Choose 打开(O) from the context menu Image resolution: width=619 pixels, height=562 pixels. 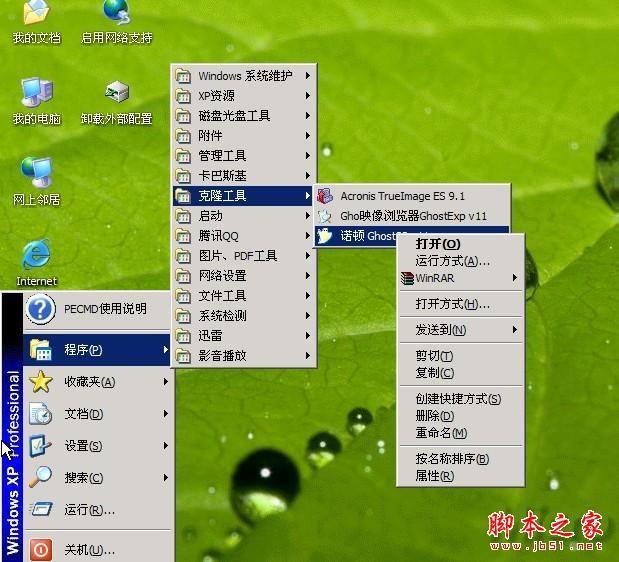click(x=461, y=244)
